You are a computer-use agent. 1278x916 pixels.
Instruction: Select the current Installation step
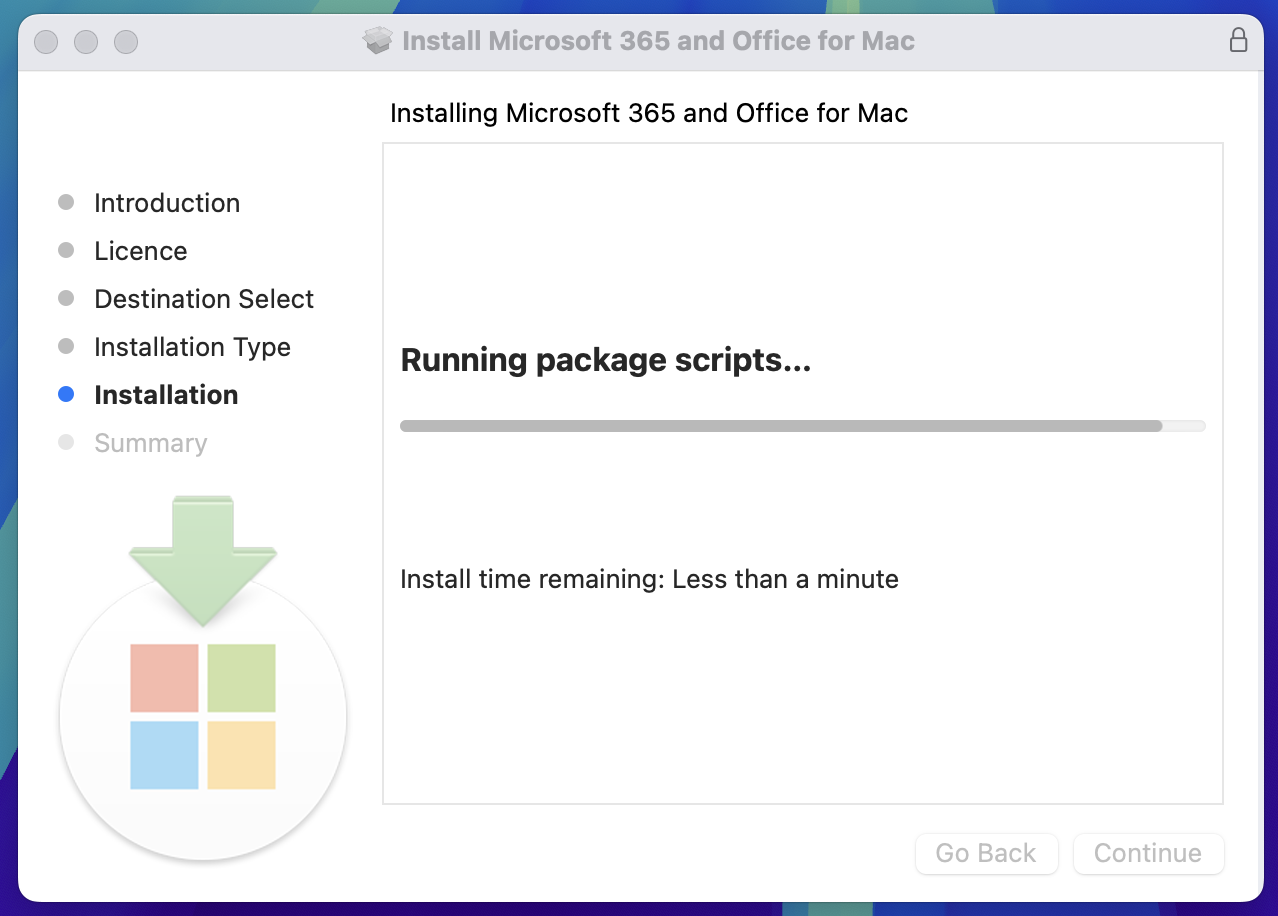(x=166, y=395)
